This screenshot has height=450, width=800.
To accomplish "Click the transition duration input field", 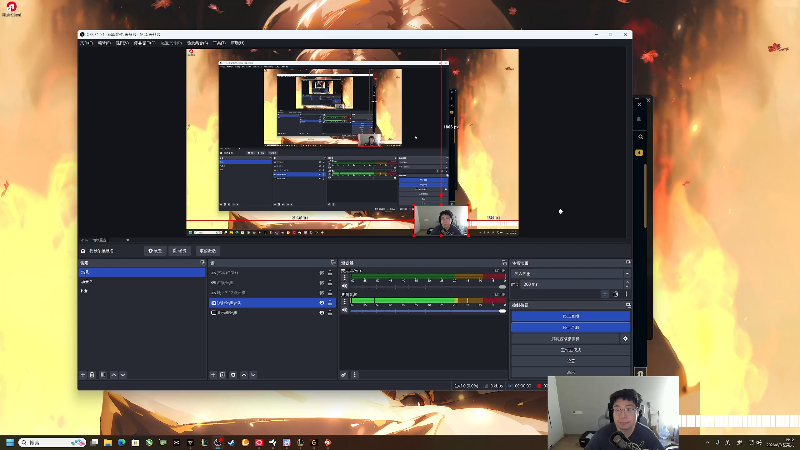I will [571, 284].
